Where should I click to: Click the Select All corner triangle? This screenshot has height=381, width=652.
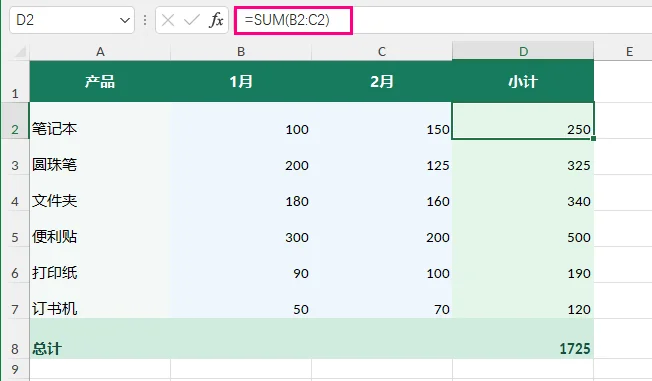pyautogui.click(x=20, y=52)
